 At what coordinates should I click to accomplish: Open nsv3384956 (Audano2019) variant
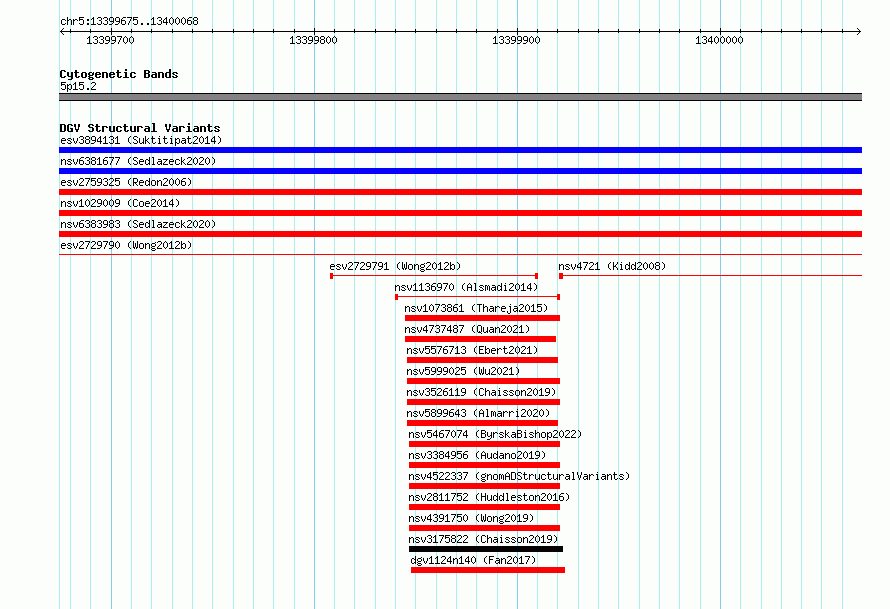click(477, 455)
